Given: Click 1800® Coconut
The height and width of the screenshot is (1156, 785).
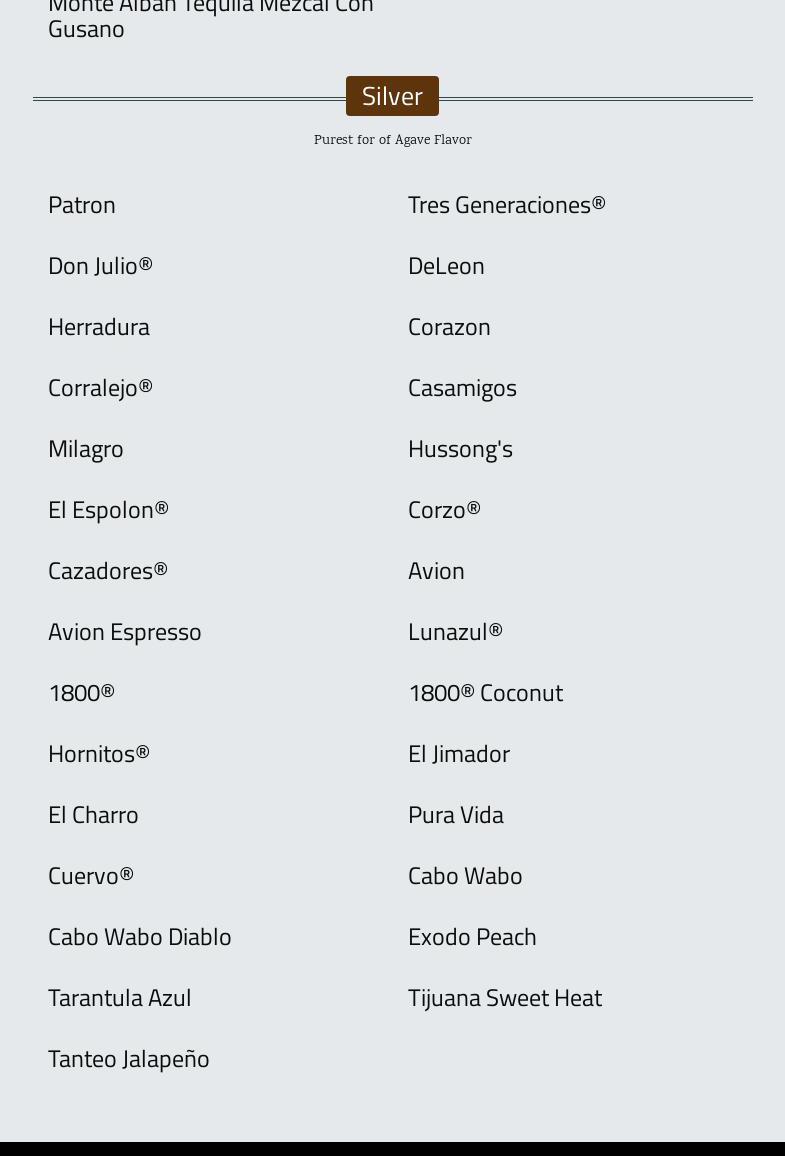Looking at the screenshot, I should coord(485,693).
